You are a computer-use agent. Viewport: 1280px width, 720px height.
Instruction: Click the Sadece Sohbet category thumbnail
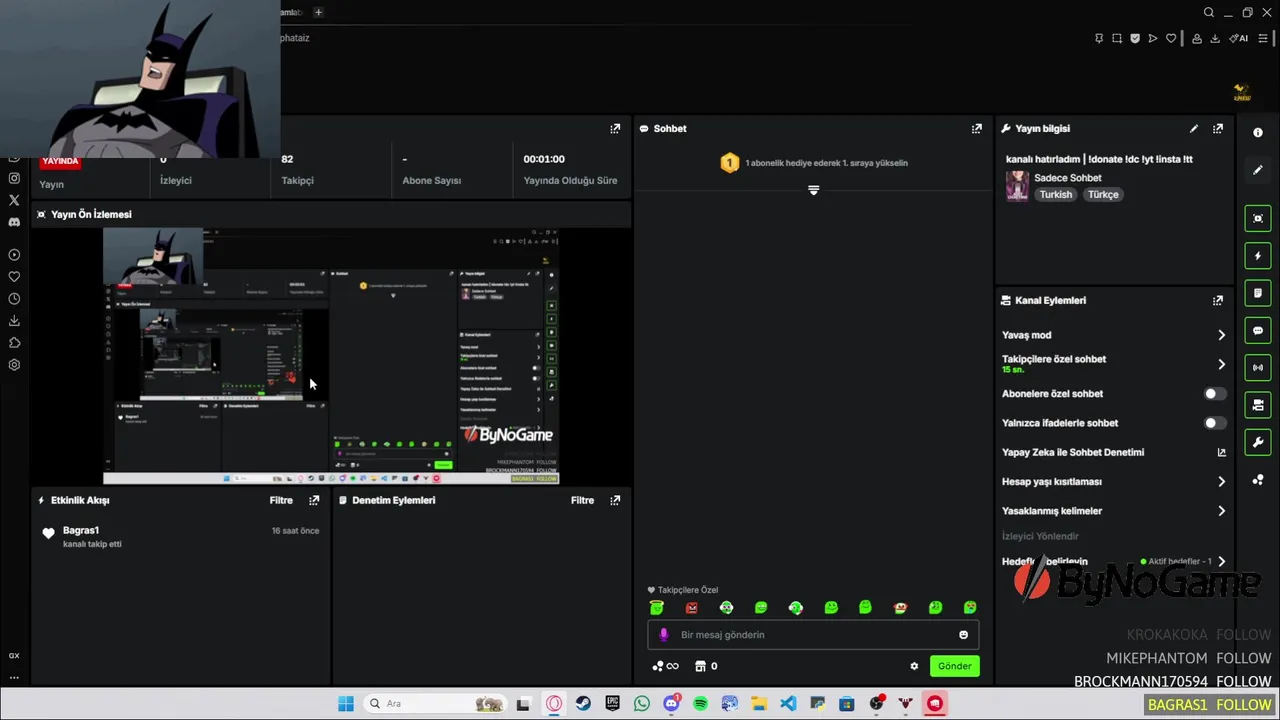[1017, 186]
